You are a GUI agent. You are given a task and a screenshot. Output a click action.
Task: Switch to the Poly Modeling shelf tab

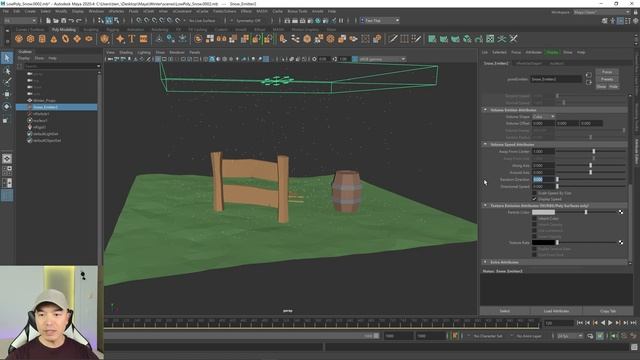(64, 29)
